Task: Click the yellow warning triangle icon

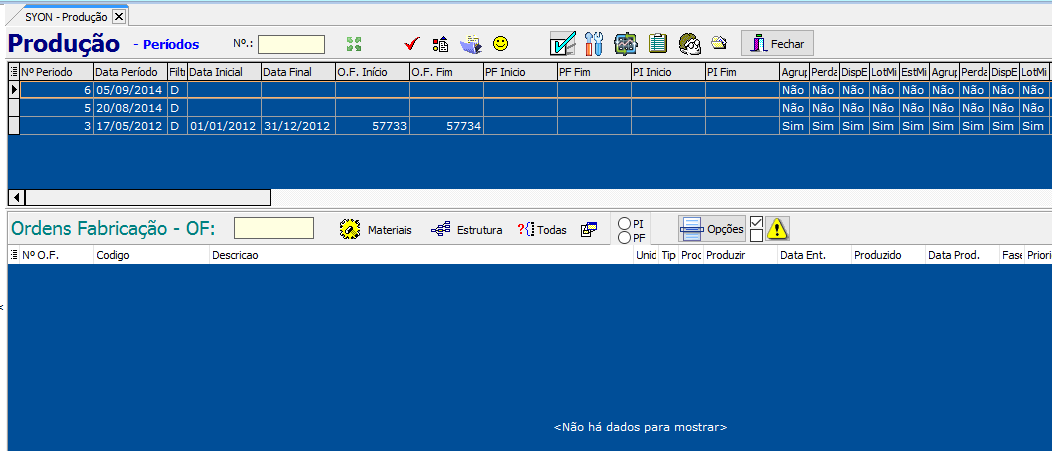Action: 778,229
